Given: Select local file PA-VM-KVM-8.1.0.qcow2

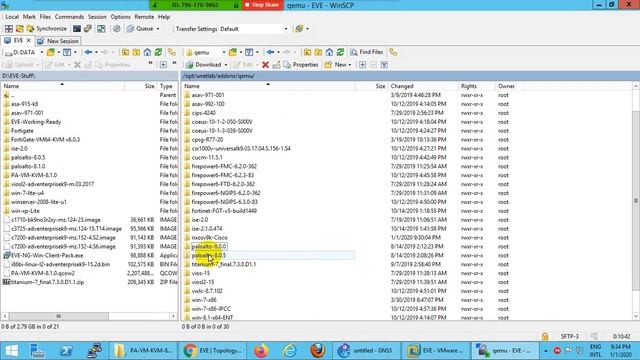Looking at the screenshot, I should tap(43, 273).
